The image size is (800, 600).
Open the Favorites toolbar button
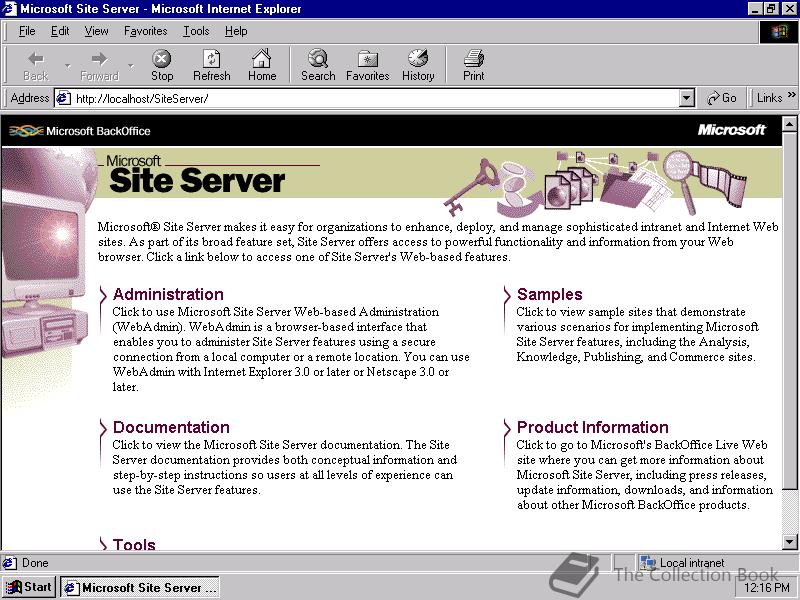[x=367, y=65]
